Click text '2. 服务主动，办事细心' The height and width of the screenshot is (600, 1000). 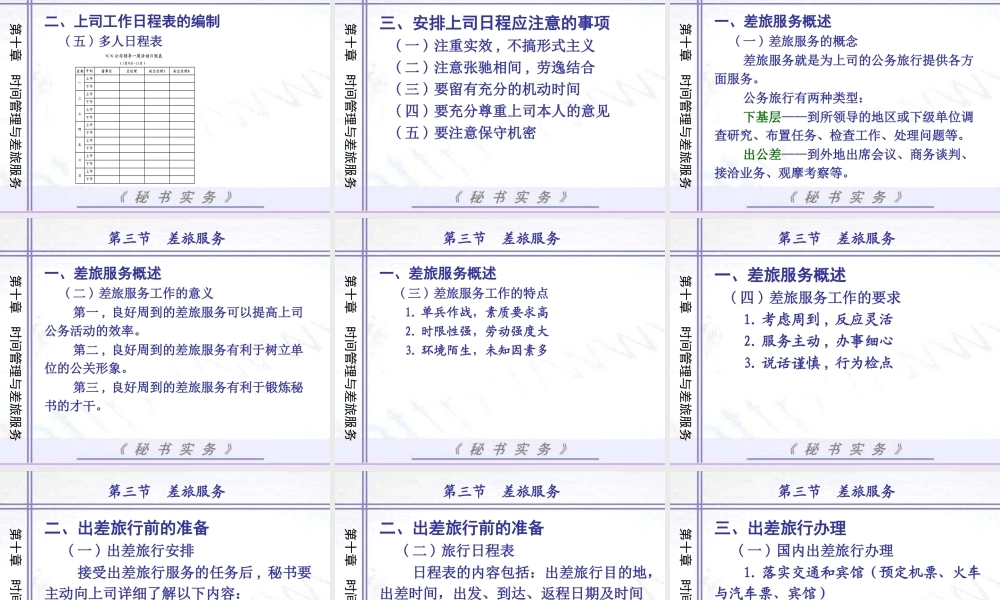[818, 341]
